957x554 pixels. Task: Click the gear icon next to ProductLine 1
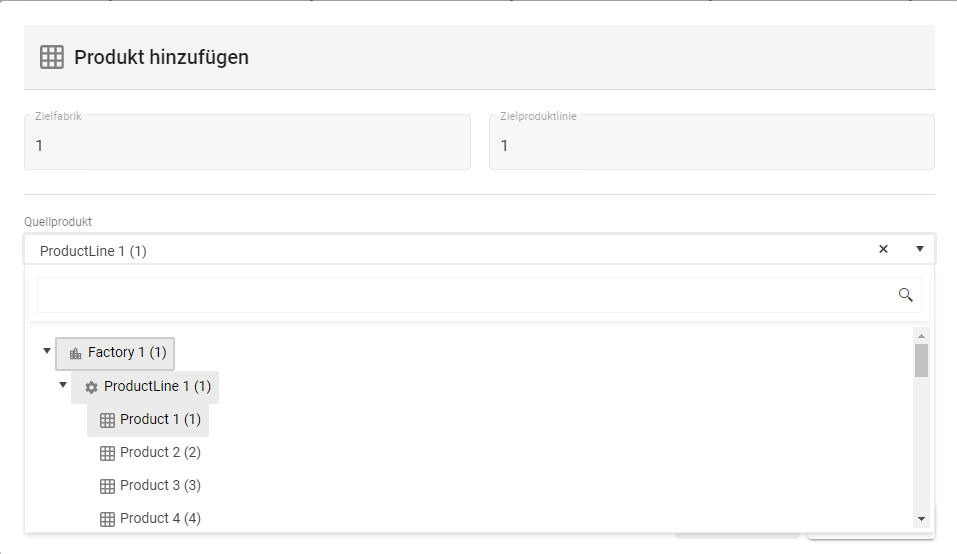[91, 387]
